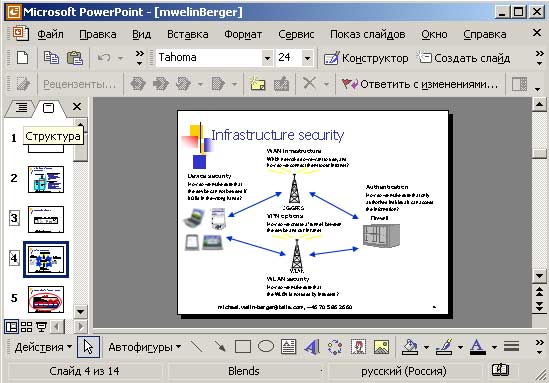
Task: Start slide show from view buttons
Action: (42, 327)
